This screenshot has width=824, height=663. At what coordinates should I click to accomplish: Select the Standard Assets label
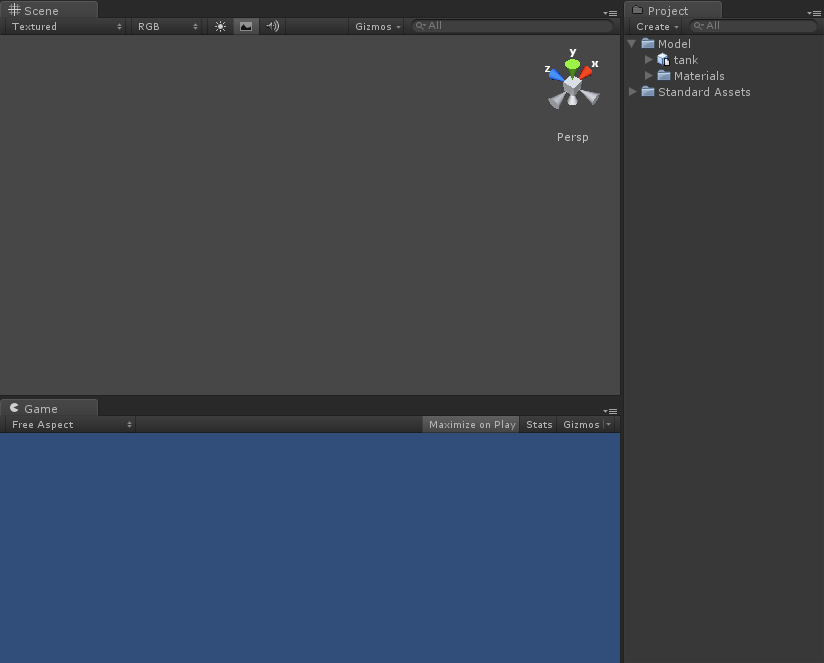704,92
